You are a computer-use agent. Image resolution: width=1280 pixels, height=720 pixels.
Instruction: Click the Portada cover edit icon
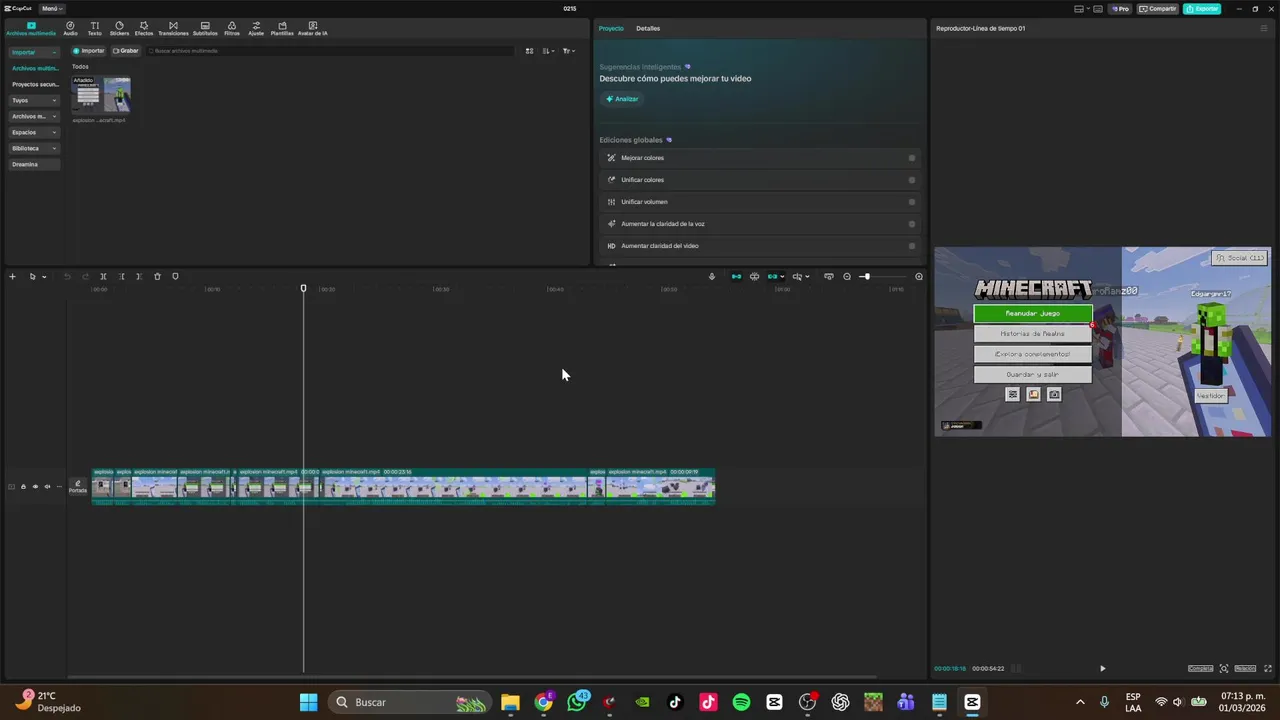pyautogui.click(x=78, y=487)
